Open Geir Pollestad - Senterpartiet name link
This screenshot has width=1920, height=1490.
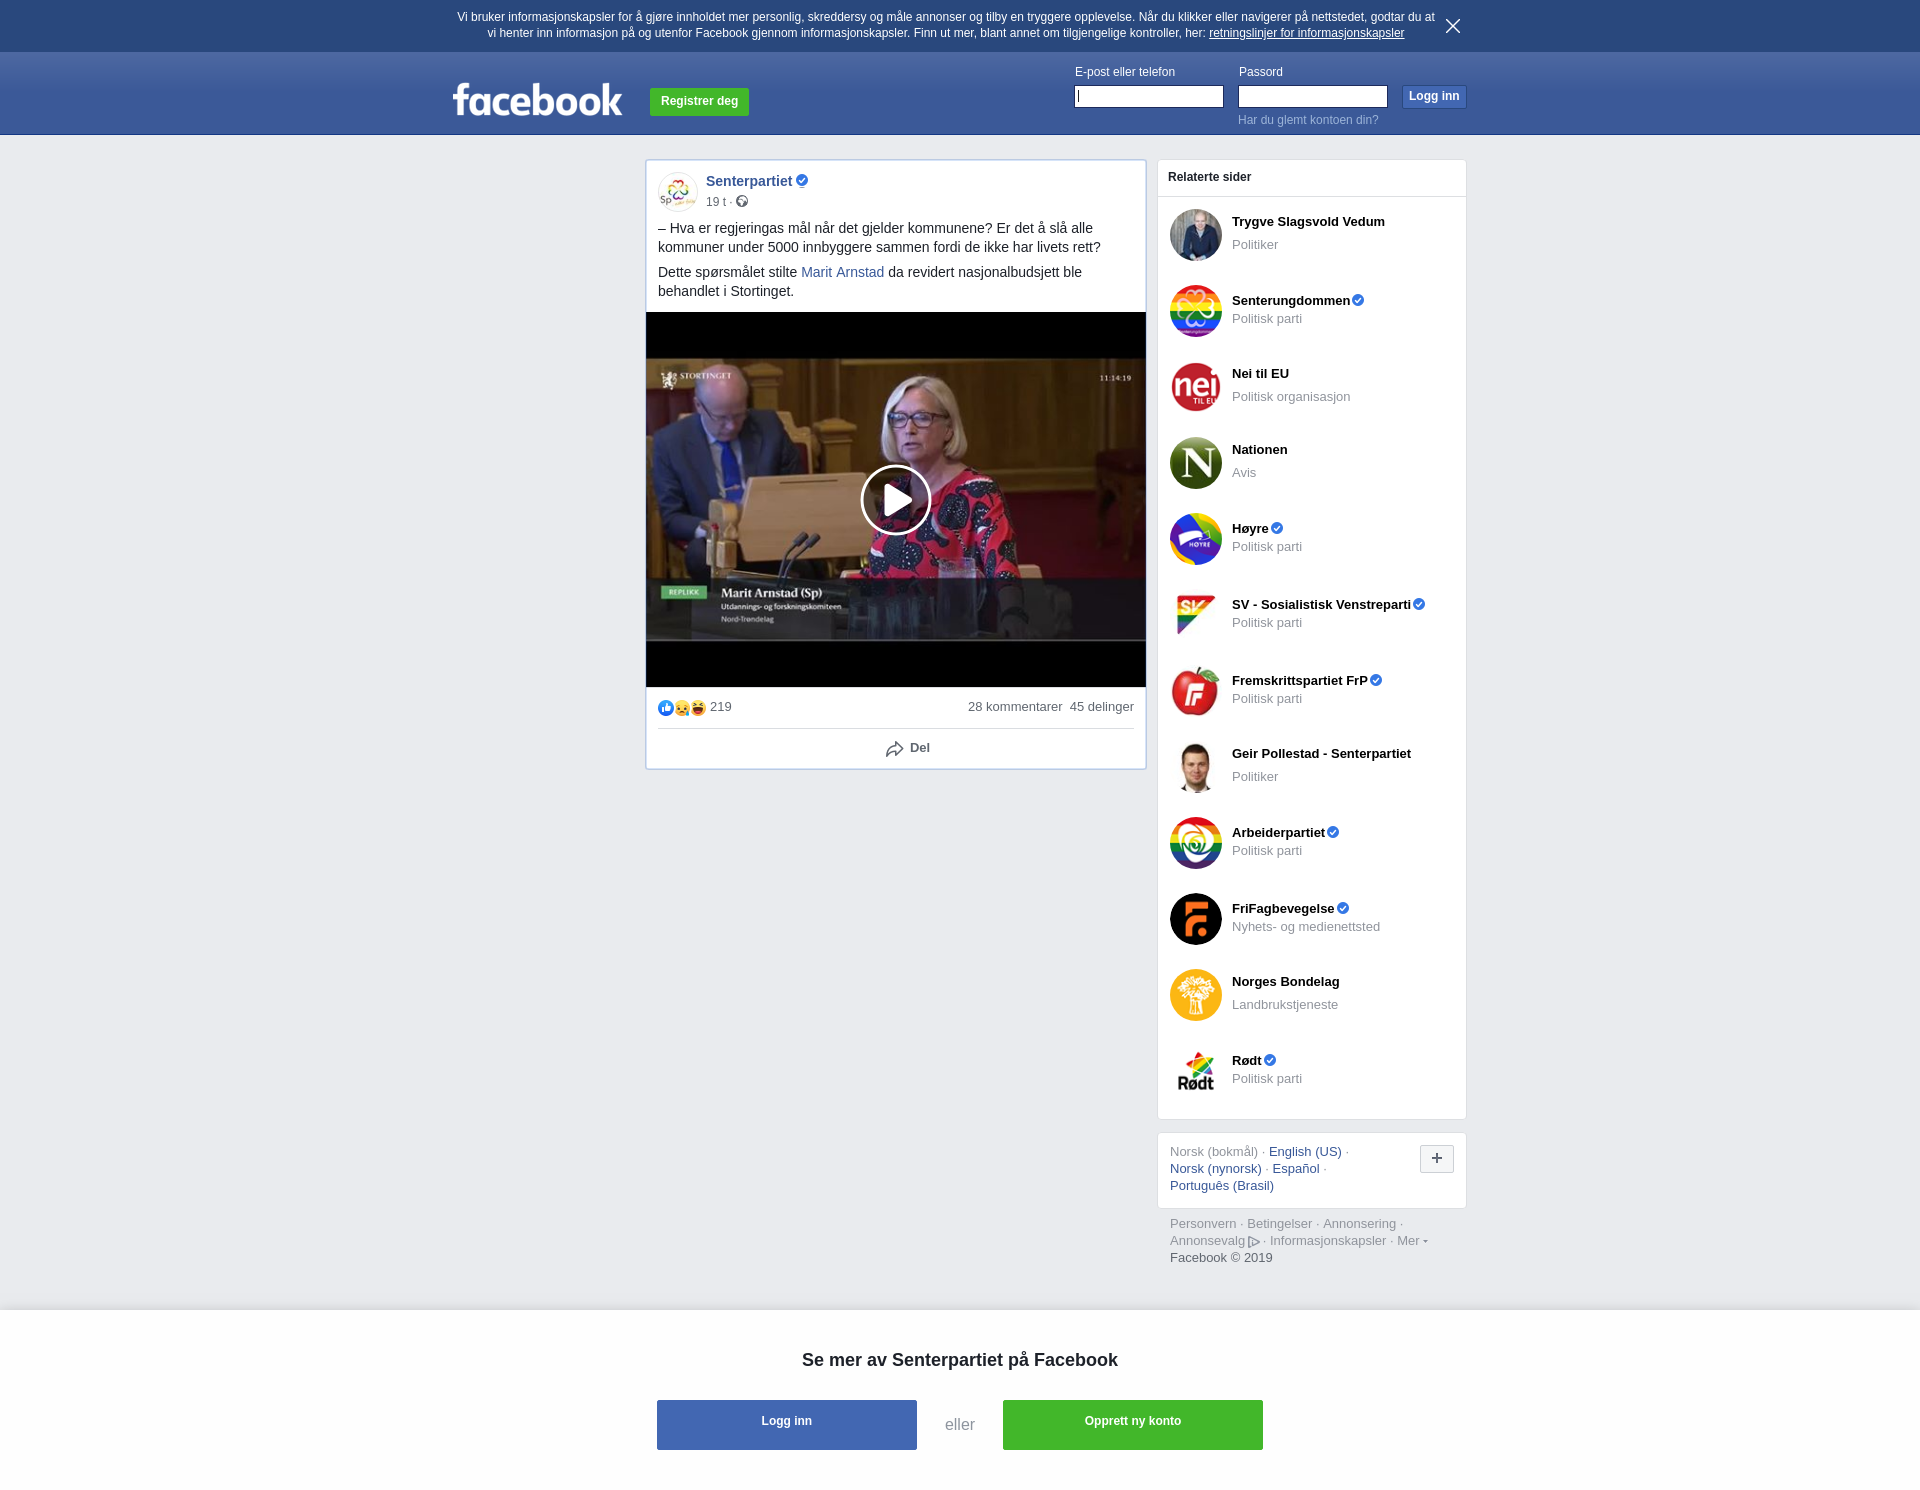click(x=1321, y=754)
